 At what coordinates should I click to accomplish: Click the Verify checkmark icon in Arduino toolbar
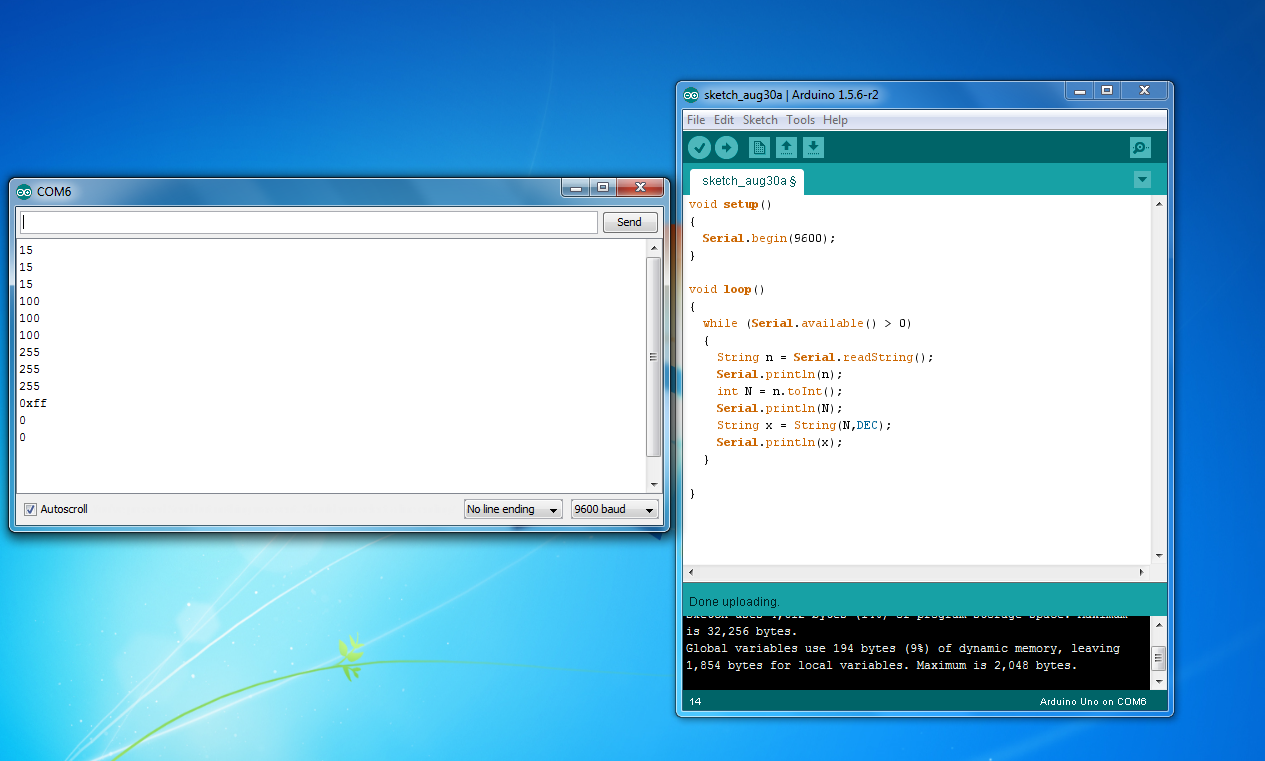click(699, 148)
